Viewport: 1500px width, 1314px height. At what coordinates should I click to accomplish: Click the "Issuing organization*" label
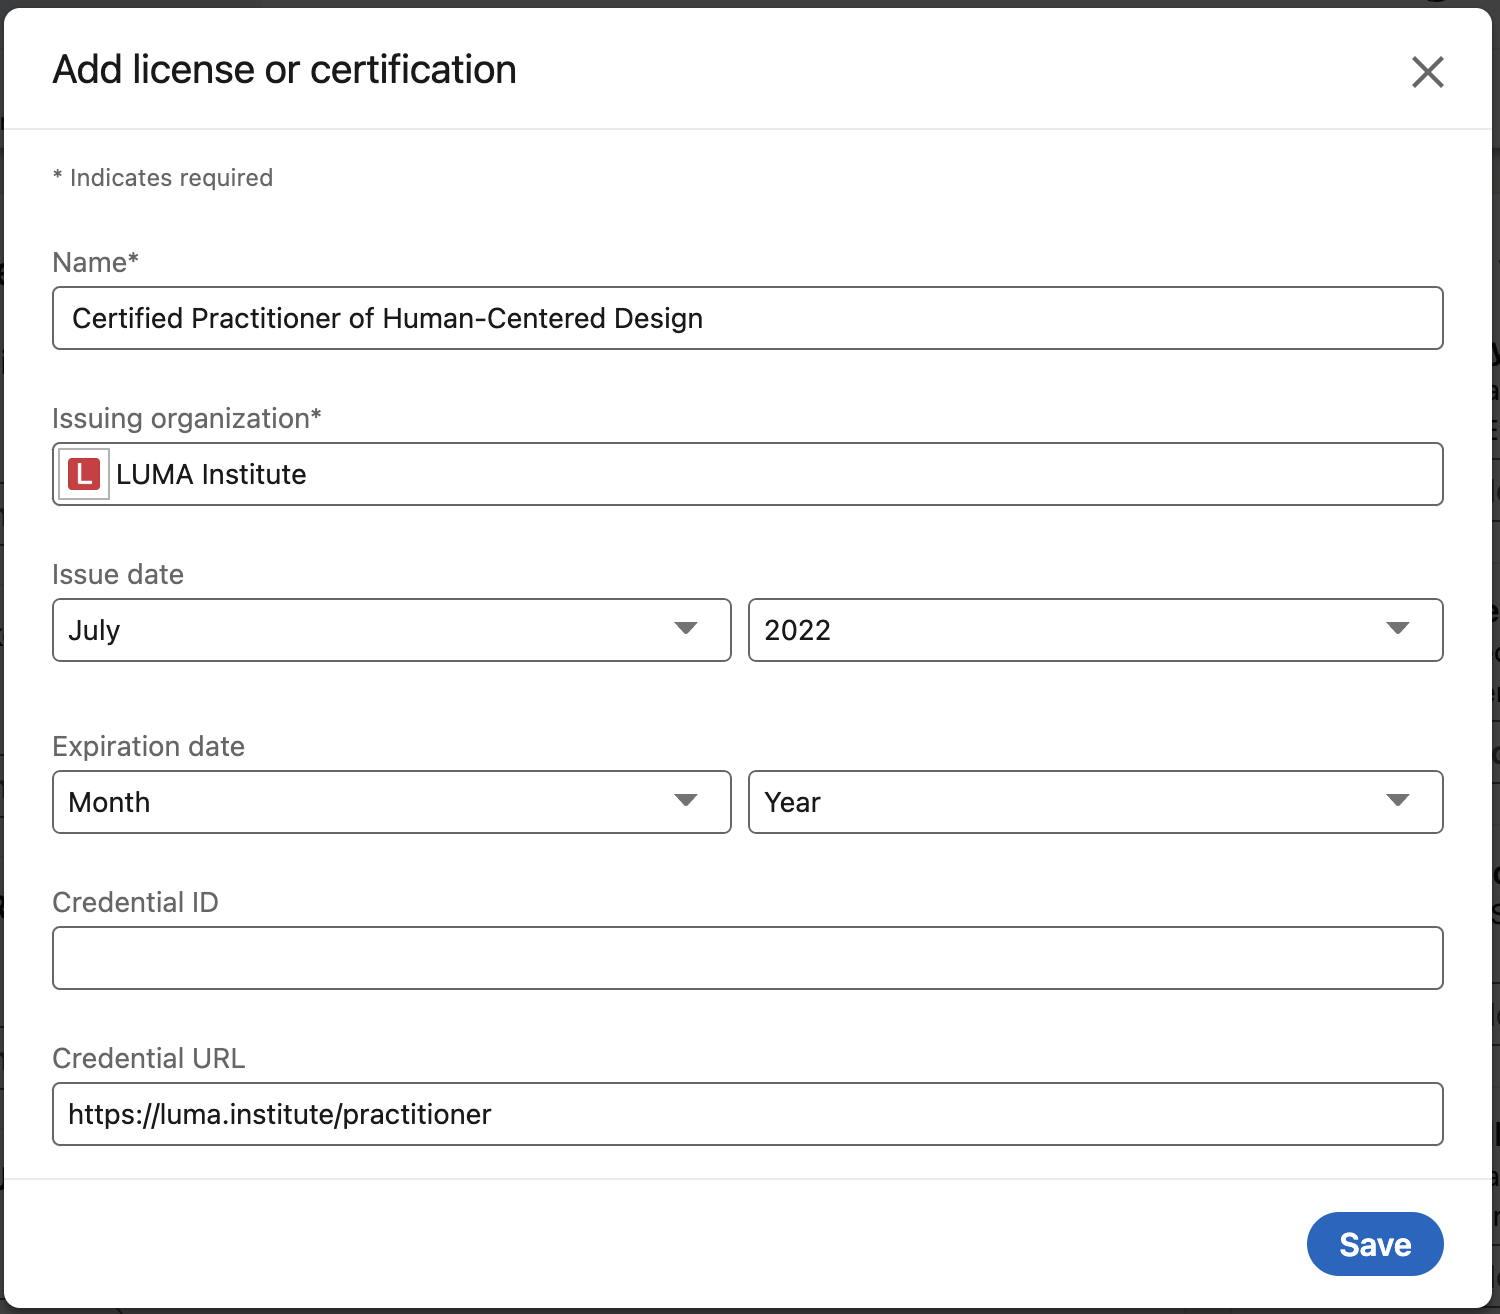tap(186, 418)
